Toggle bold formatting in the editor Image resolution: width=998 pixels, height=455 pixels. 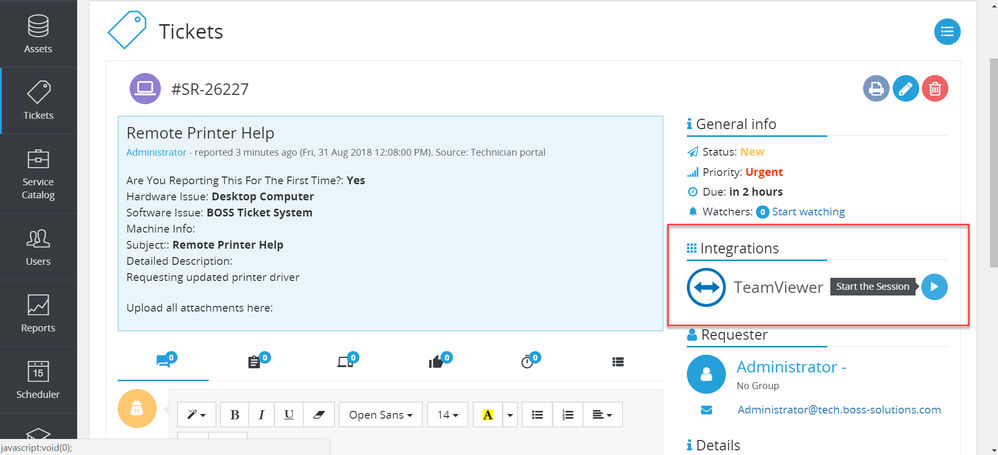pos(234,414)
